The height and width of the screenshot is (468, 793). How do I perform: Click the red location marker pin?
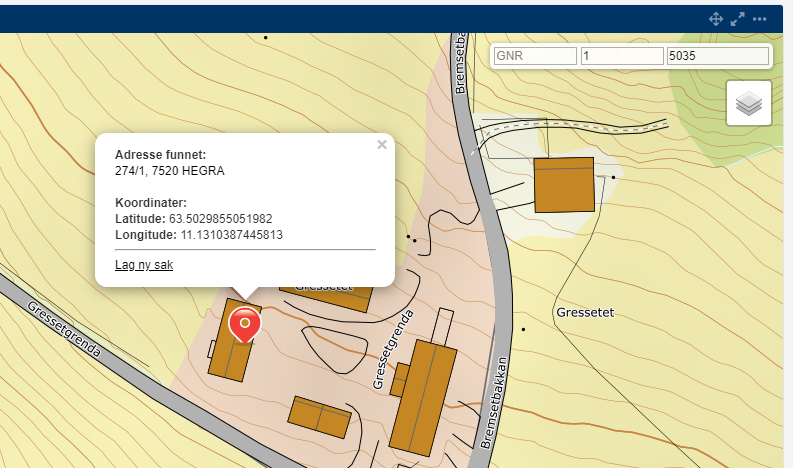[244, 324]
